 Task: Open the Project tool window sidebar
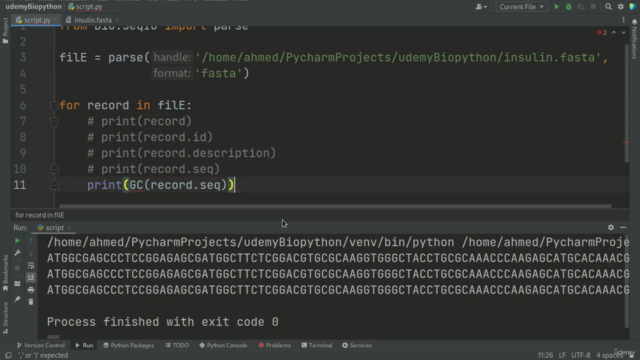[5, 31]
